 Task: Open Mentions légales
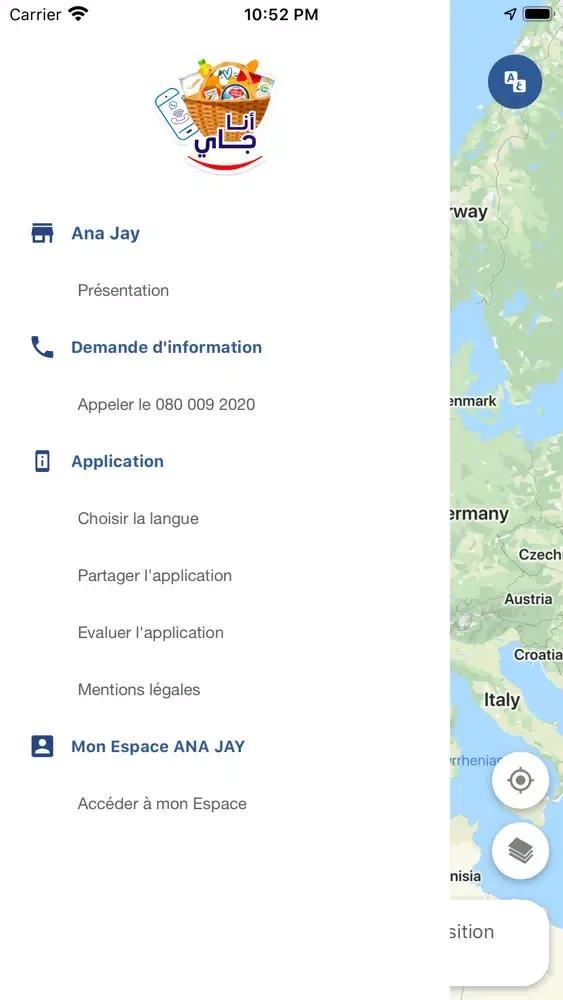[x=139, y=689]
